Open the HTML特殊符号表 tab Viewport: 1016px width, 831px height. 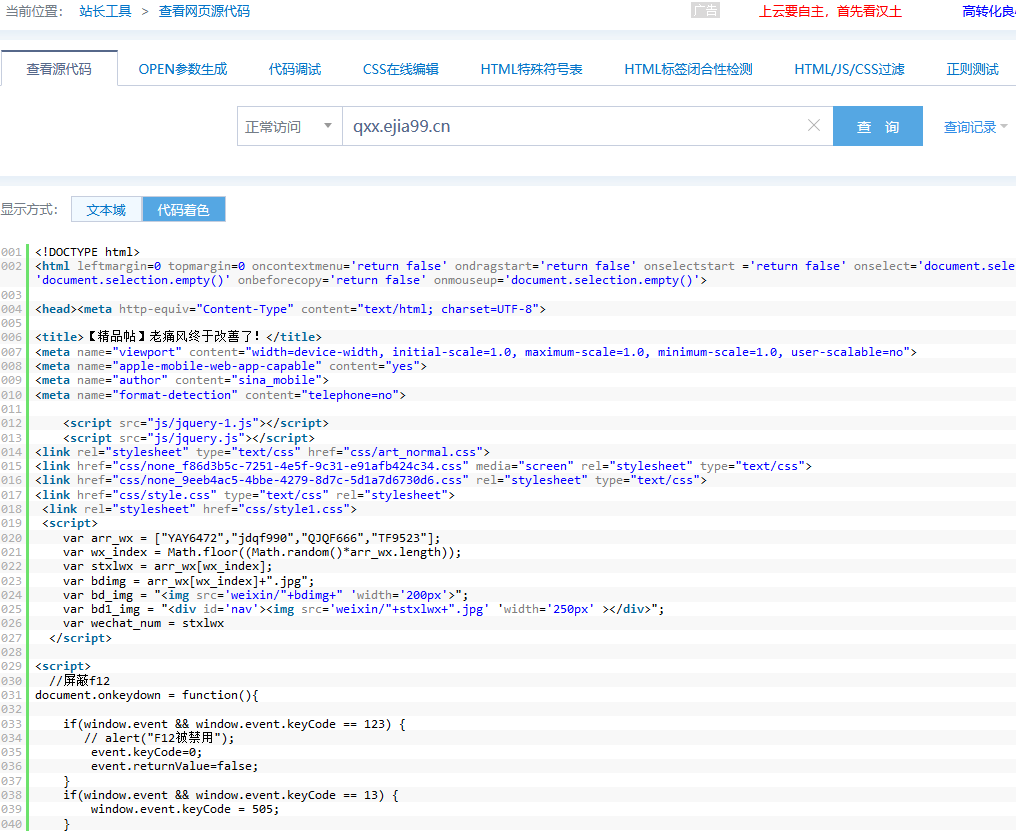(531, 69)
